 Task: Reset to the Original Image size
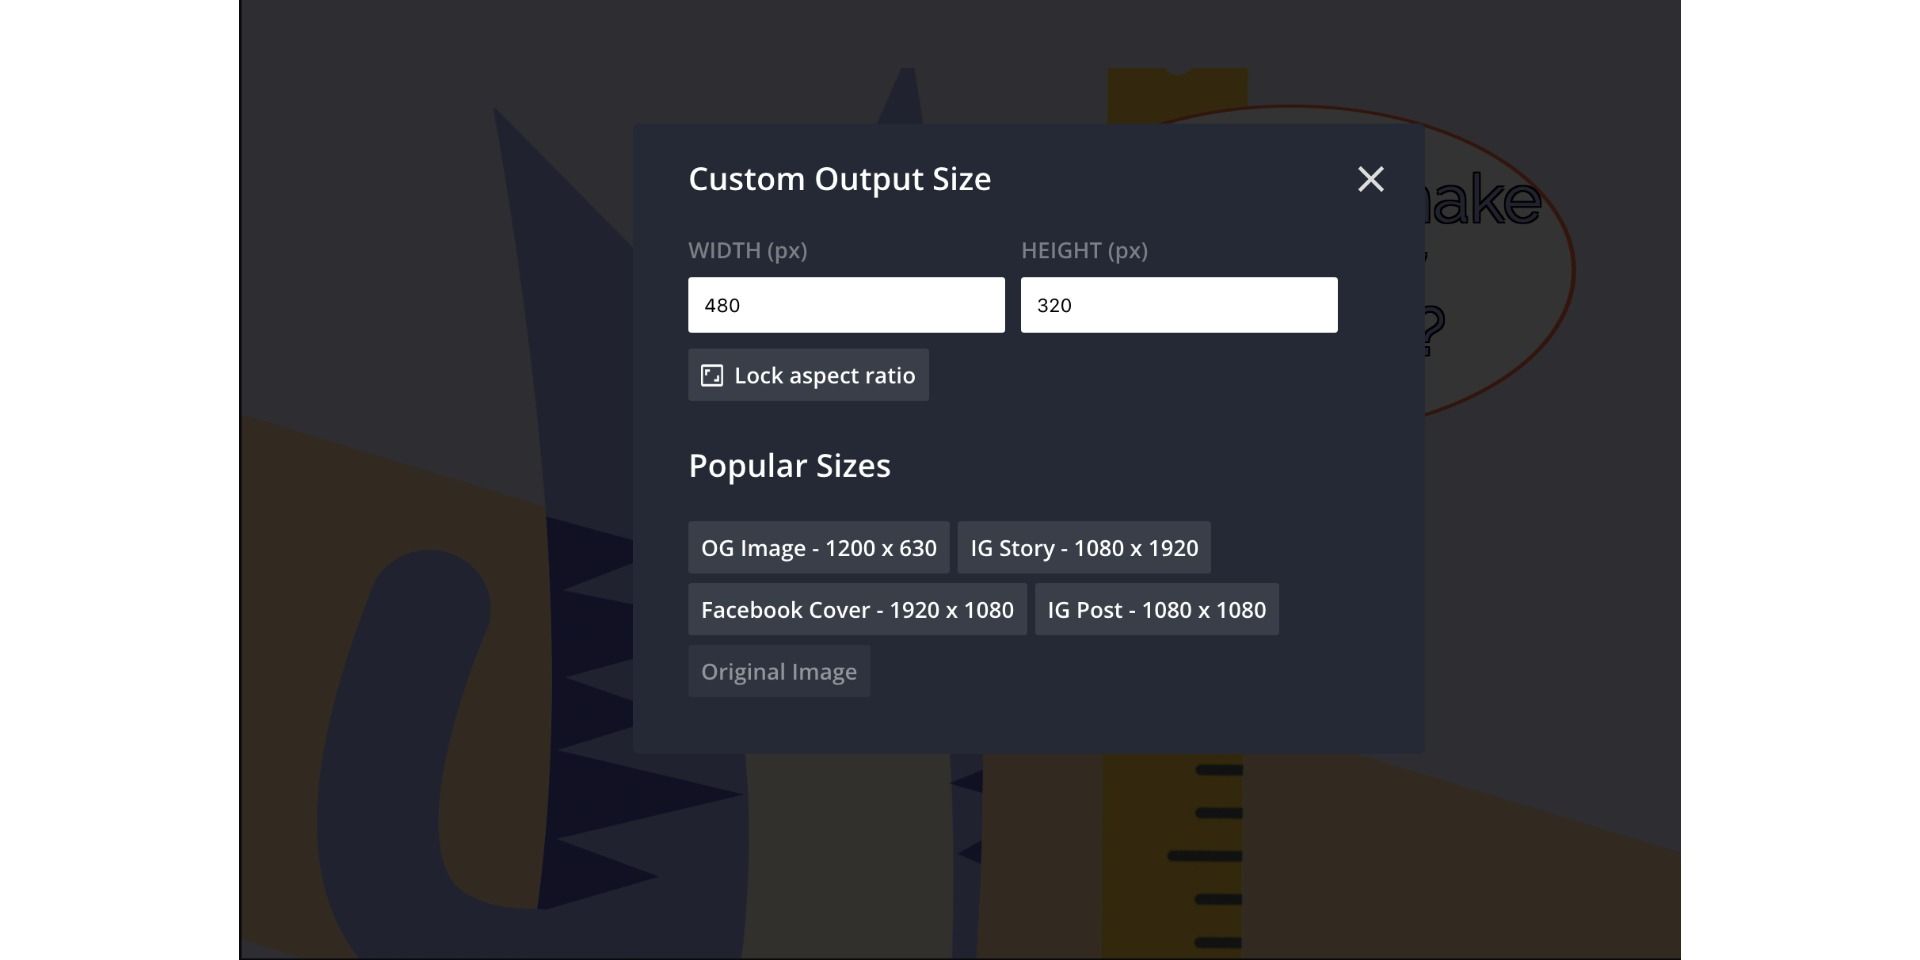(x=778, y=672)
